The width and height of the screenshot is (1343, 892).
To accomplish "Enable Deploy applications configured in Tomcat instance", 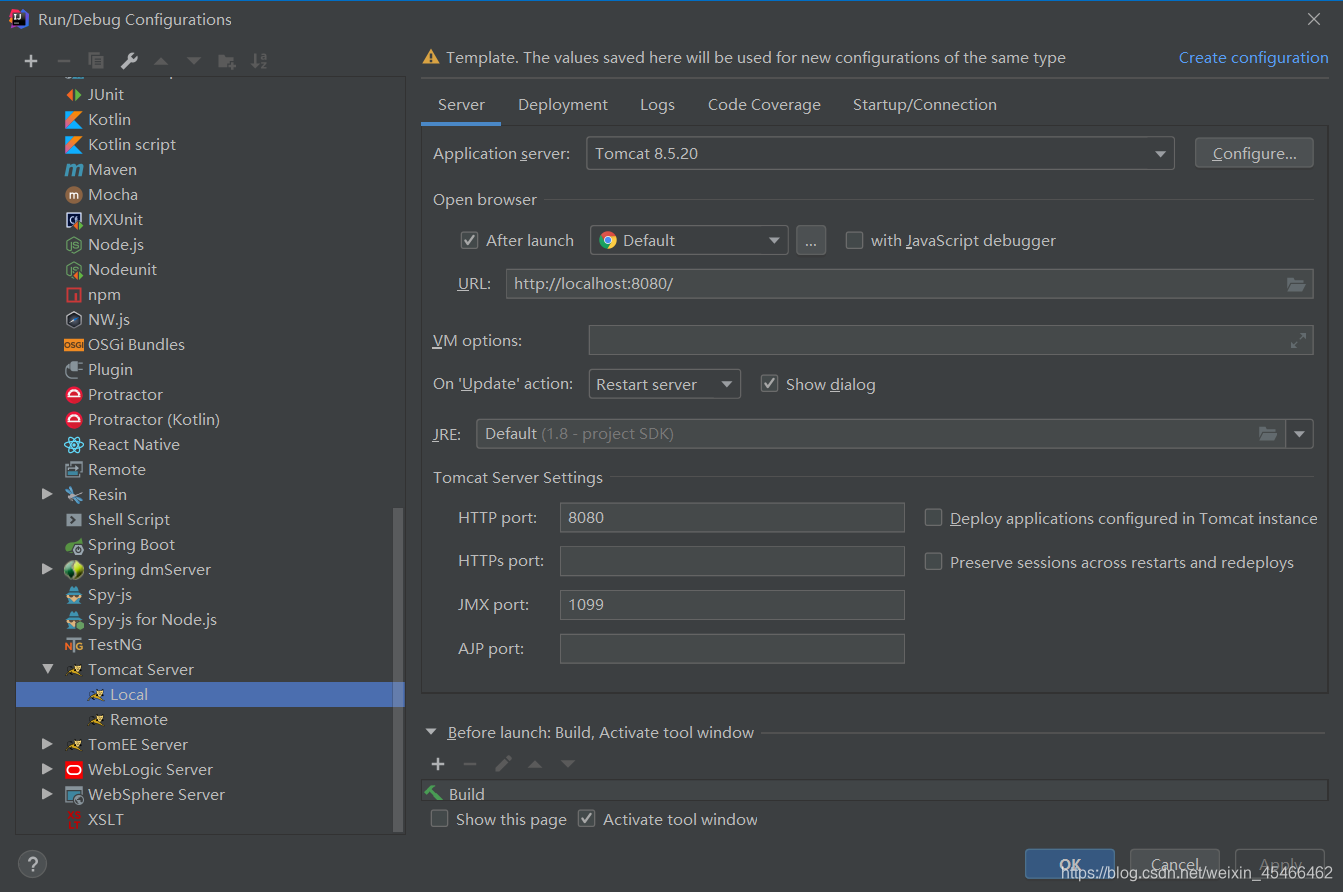I will click(x=933, y=518).
